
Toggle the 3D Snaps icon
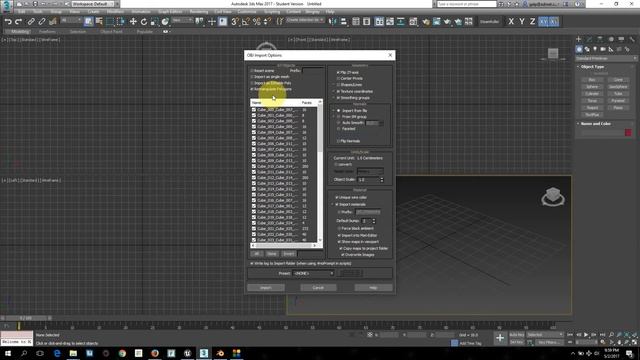[235, 22]
